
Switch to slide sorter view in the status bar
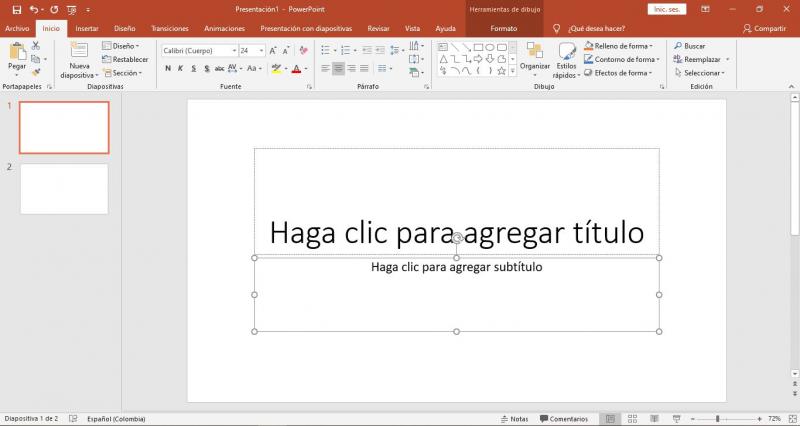(632, 419)
